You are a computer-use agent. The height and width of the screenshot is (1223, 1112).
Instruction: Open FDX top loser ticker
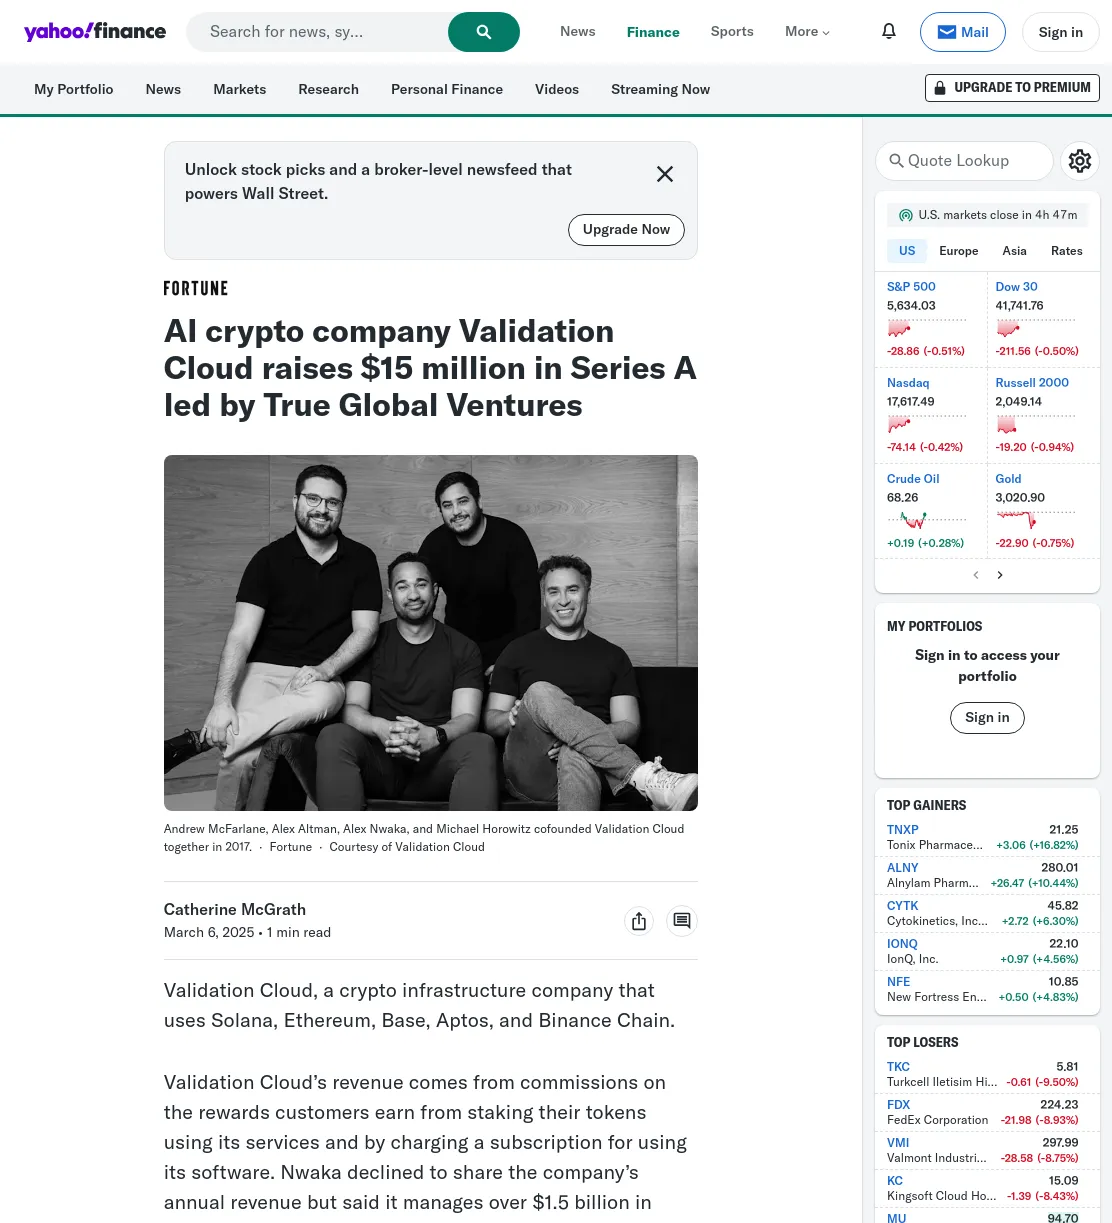[x=899, y=1105]
